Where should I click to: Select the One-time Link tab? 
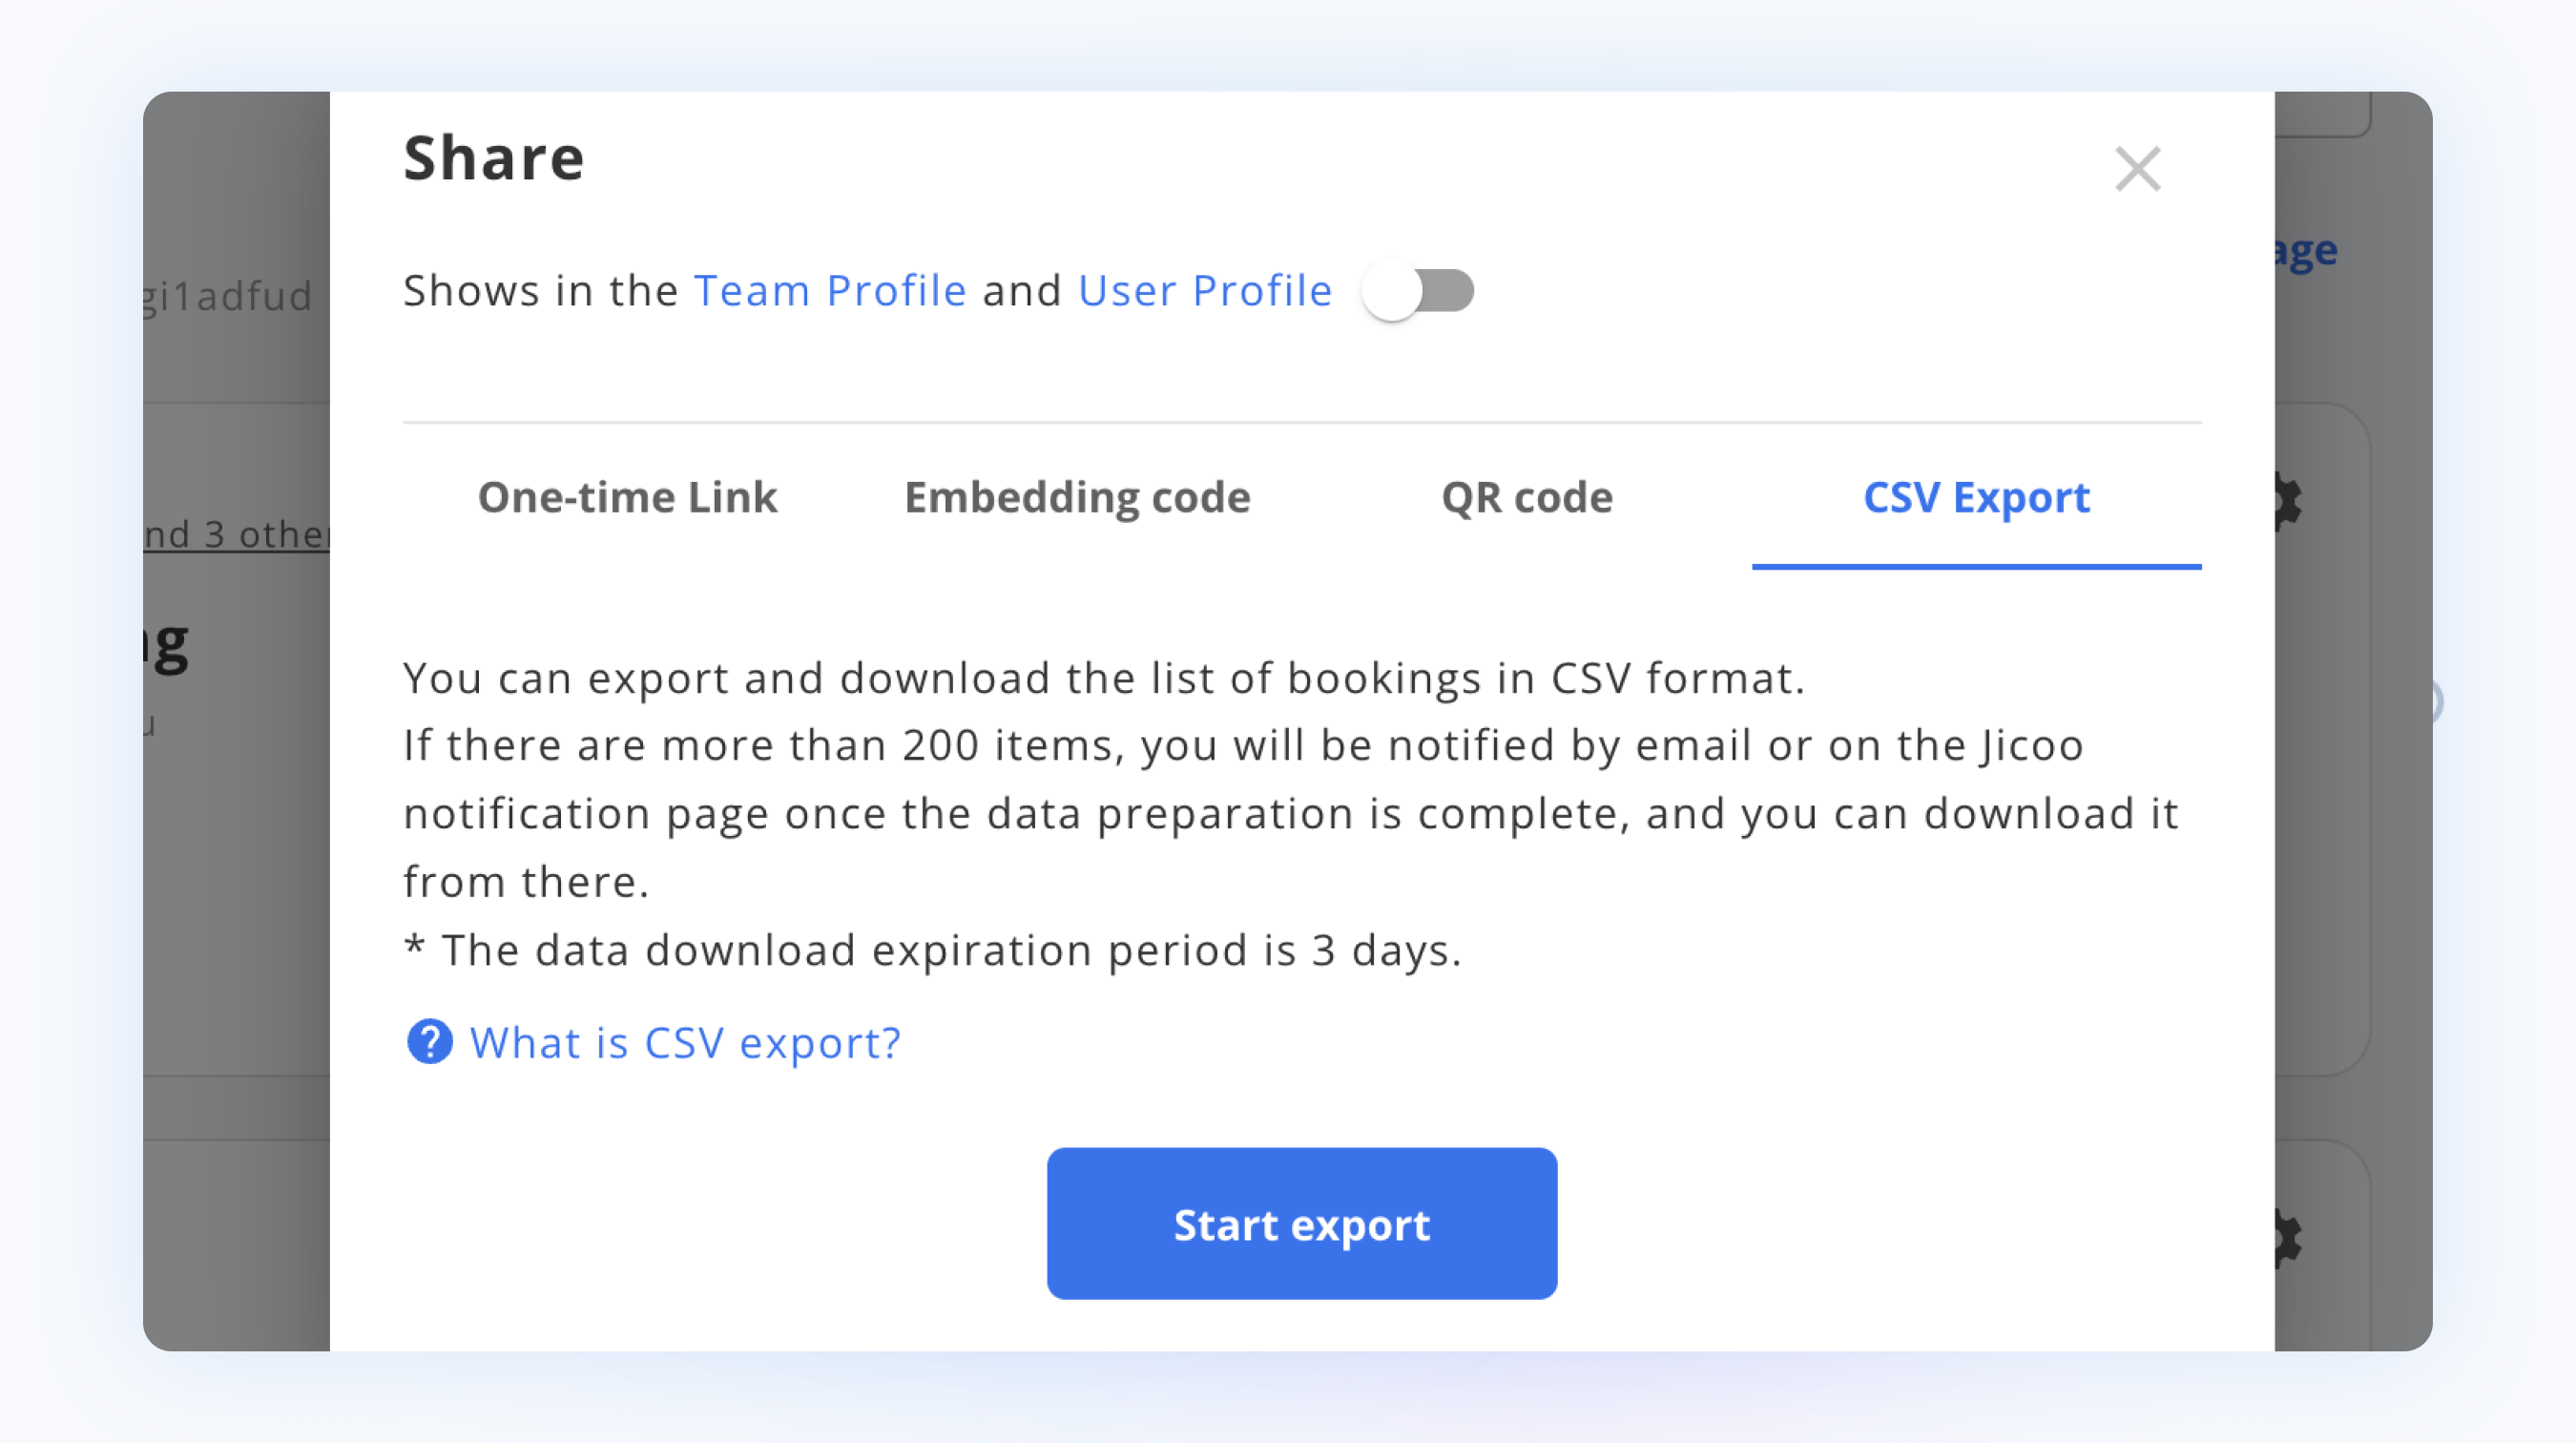[x=626, y=497]
